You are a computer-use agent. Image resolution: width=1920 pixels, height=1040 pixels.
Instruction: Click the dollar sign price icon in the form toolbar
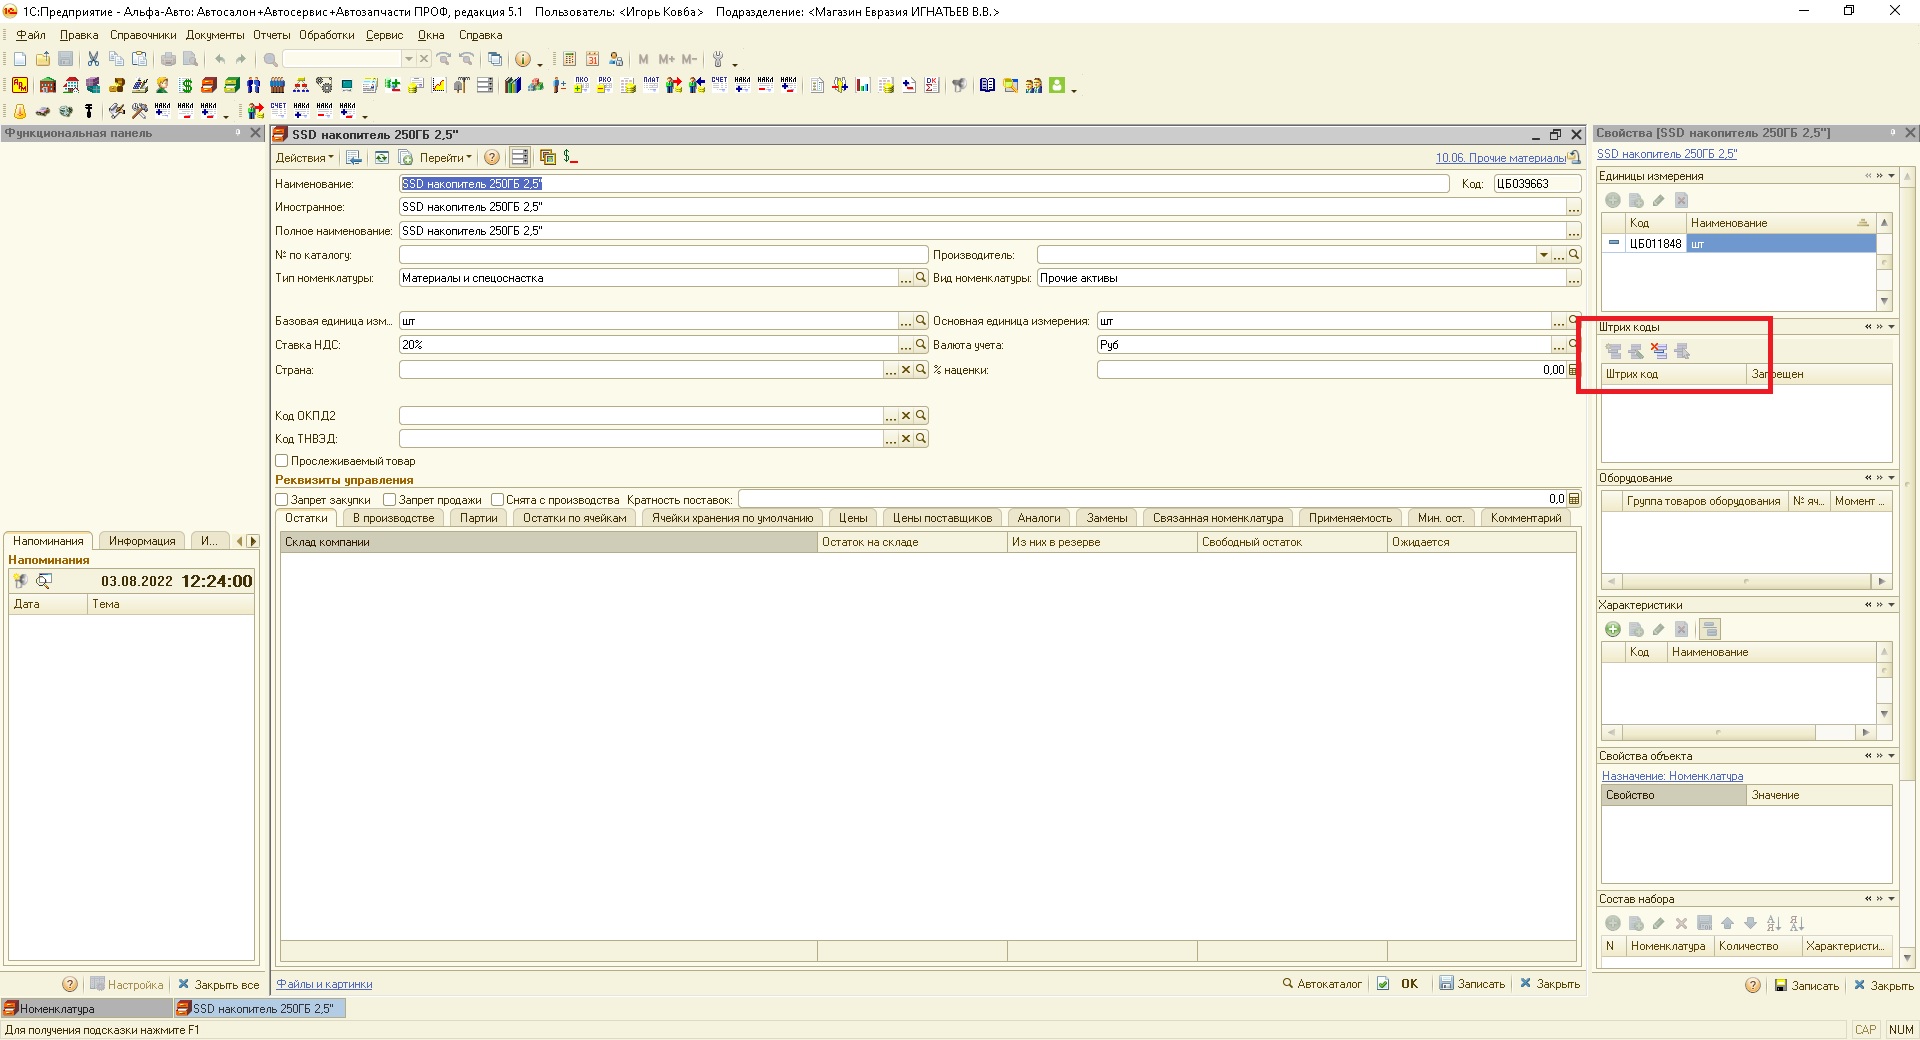pyautogui.click(x=571, y=157)
